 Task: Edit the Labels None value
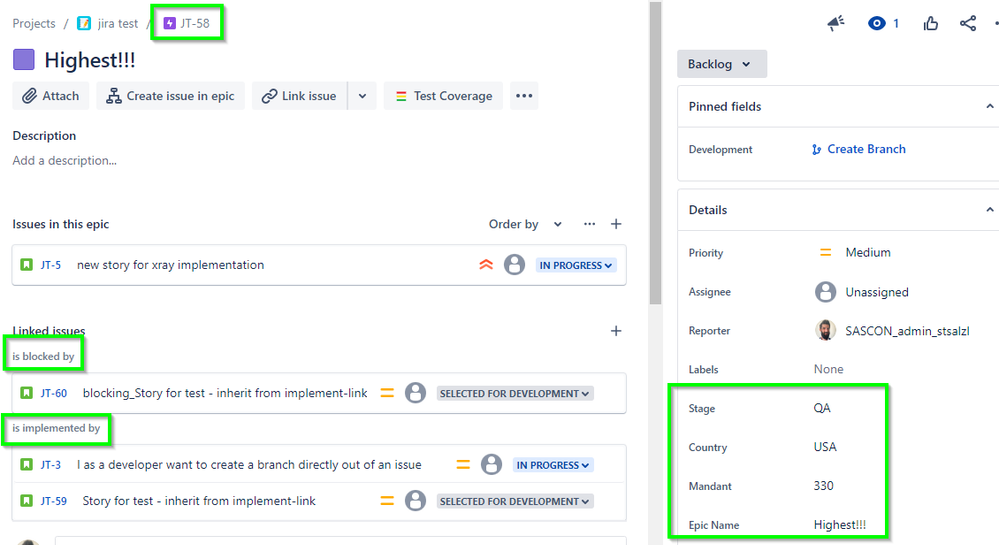click(x=828, y=369)
